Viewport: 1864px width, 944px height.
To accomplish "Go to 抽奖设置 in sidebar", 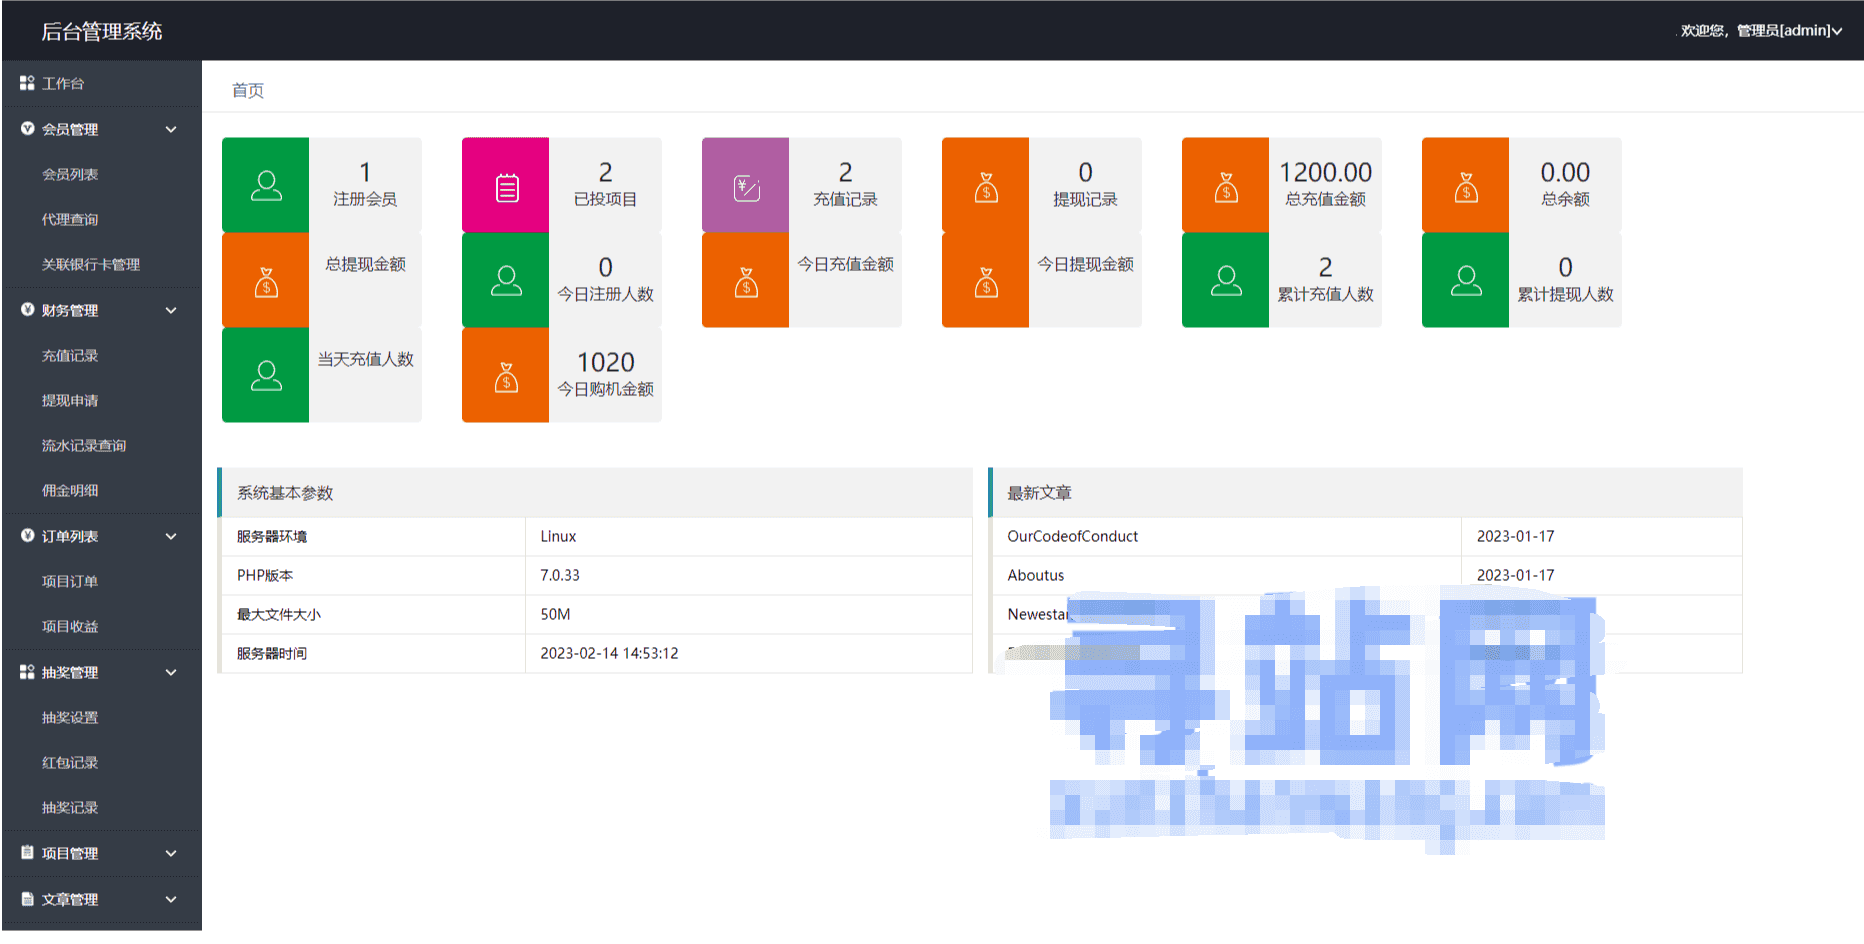I will 70,717.
